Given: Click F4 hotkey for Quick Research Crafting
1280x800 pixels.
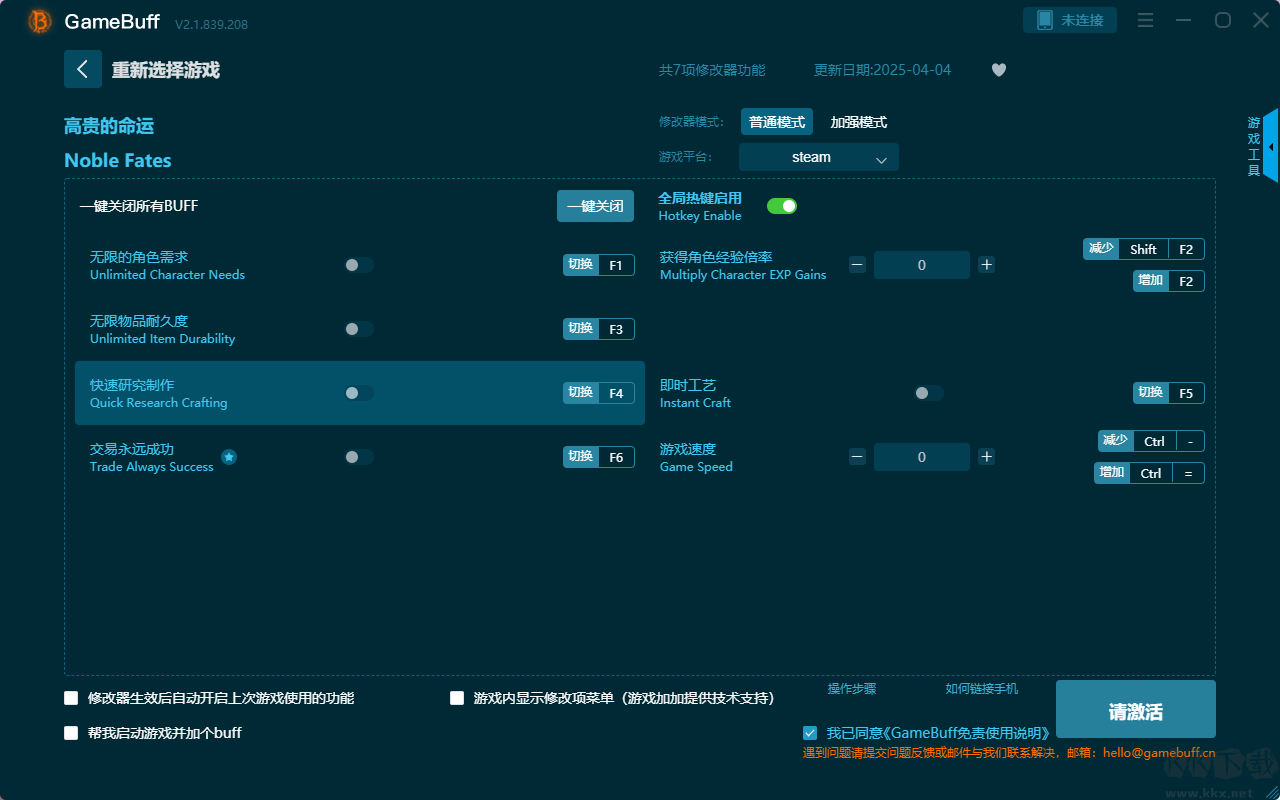Looking at the screenshot, I should pos(599,393).
